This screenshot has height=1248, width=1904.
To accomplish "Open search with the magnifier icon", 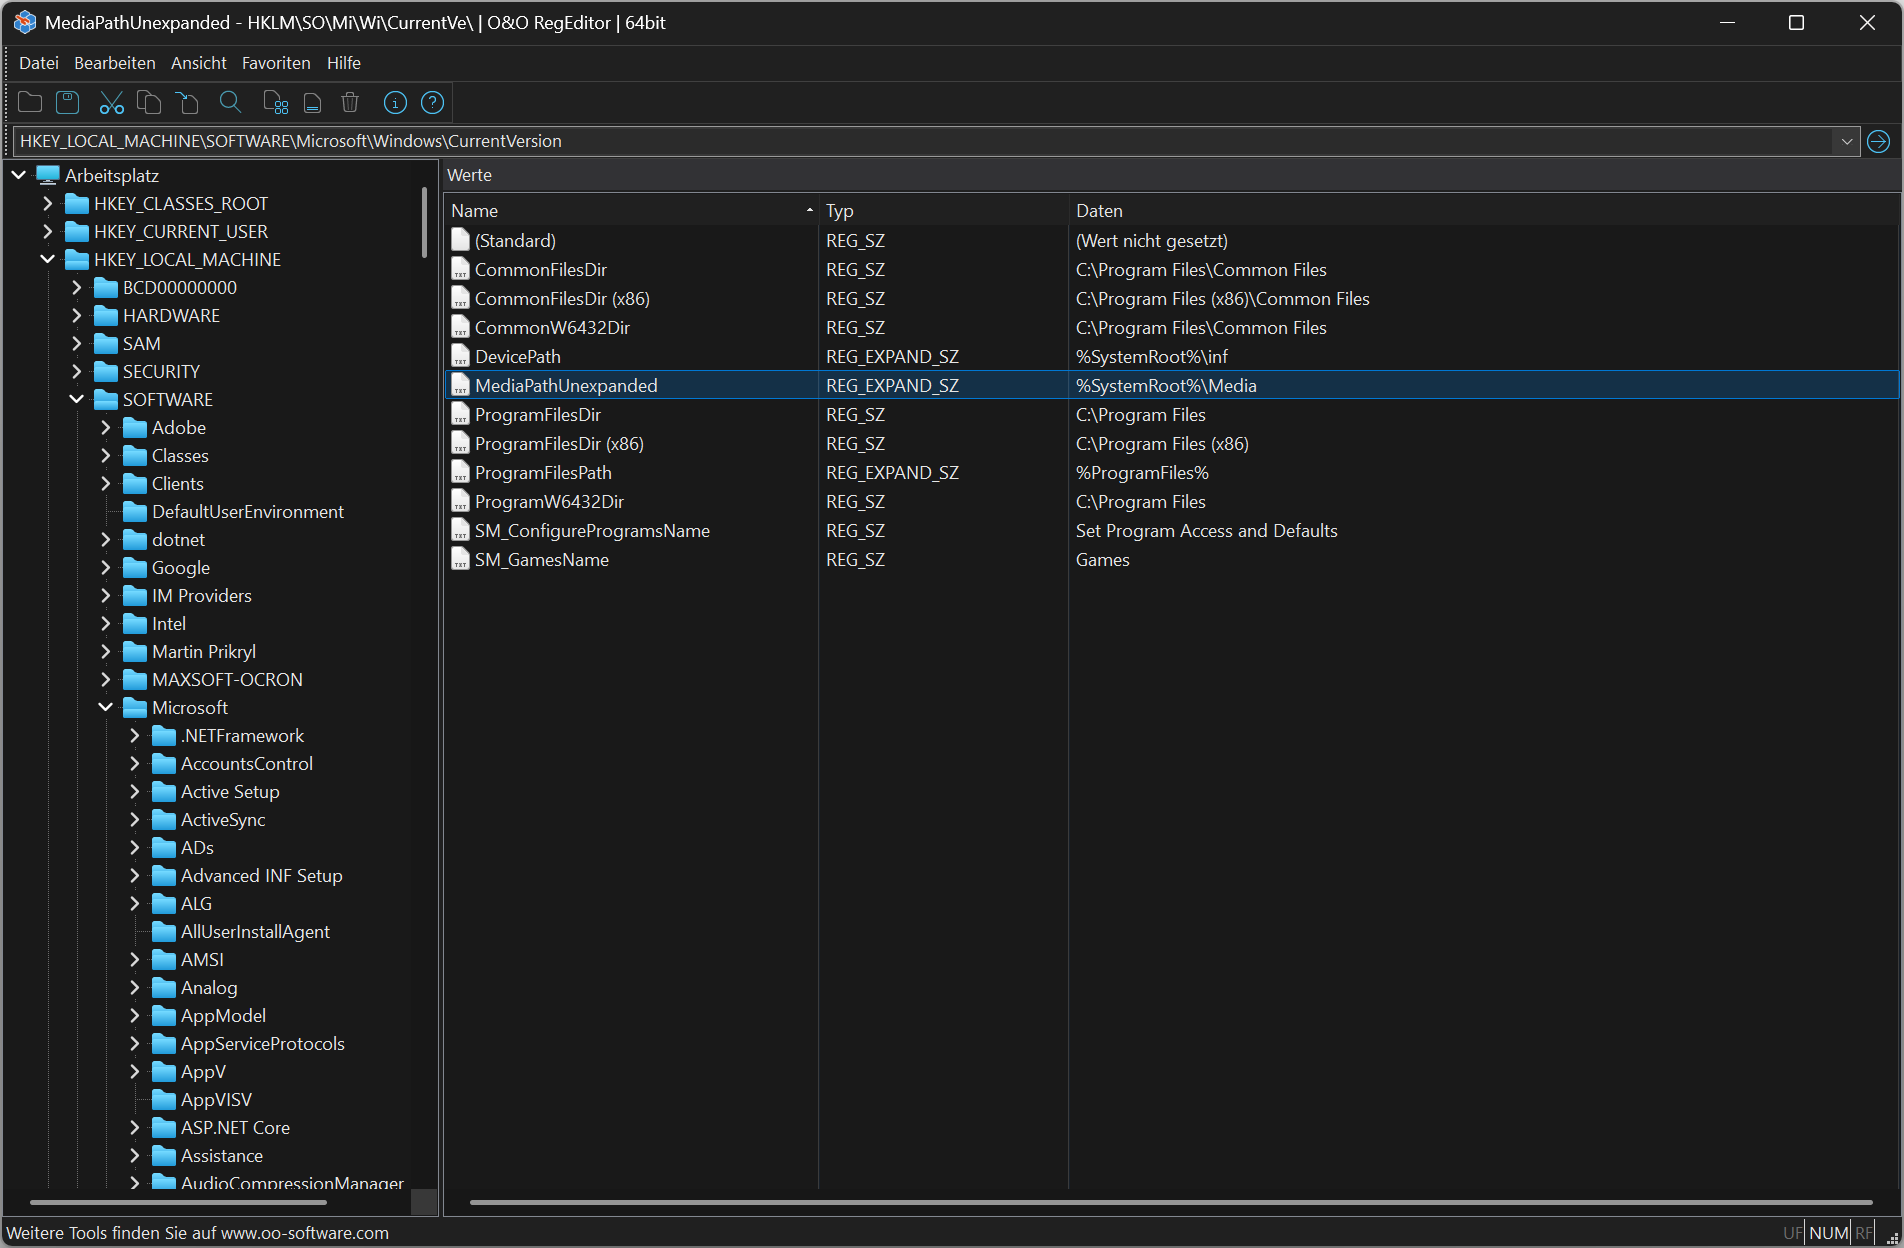I will point(230,102).
